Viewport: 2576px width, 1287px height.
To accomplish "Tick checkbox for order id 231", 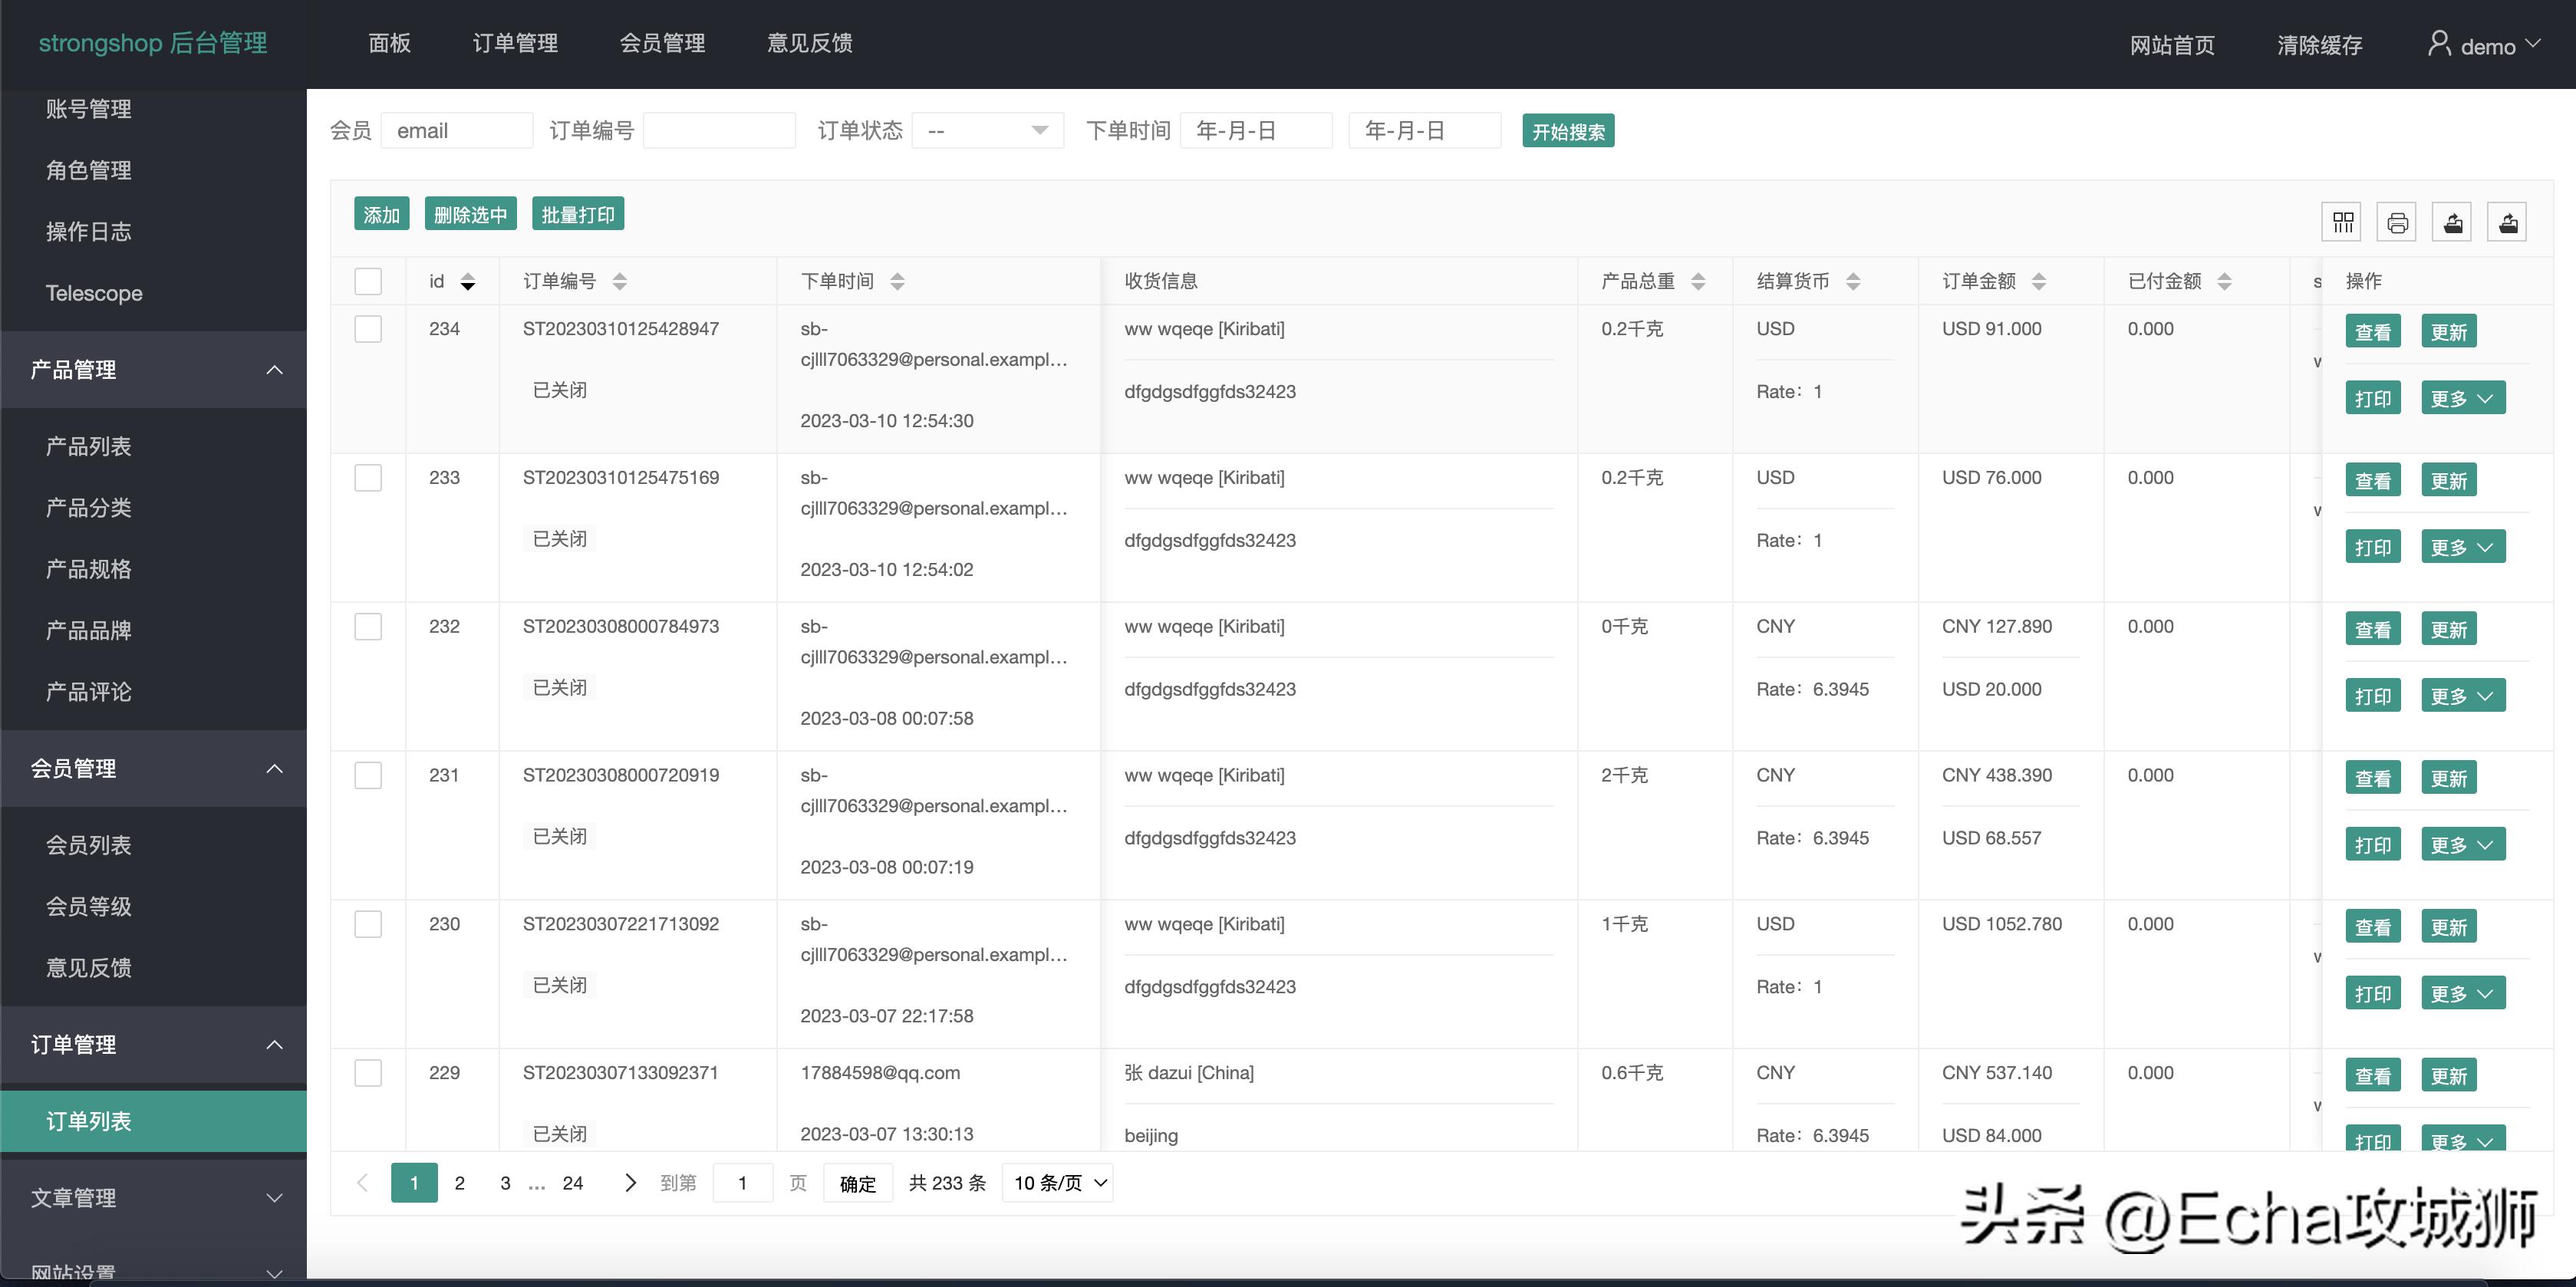I will (368, 775).
